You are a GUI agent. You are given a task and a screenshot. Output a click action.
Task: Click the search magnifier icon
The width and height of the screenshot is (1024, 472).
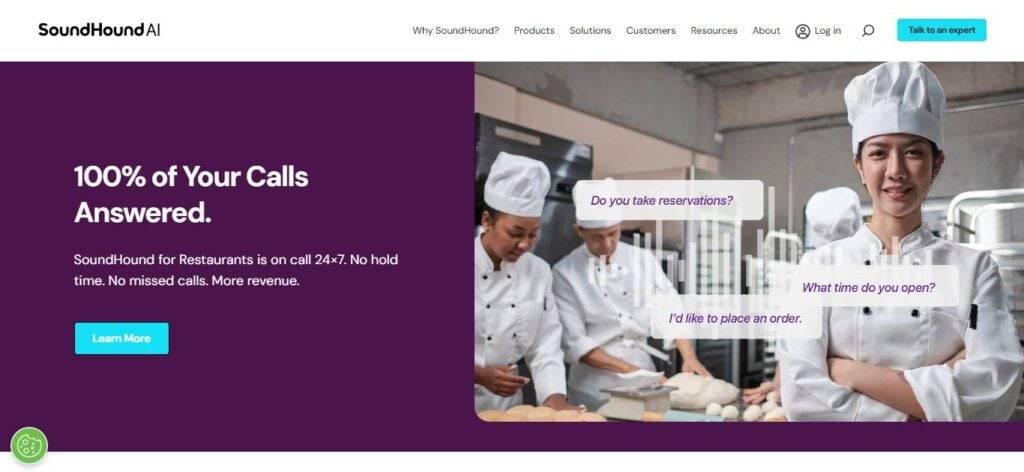867,30
